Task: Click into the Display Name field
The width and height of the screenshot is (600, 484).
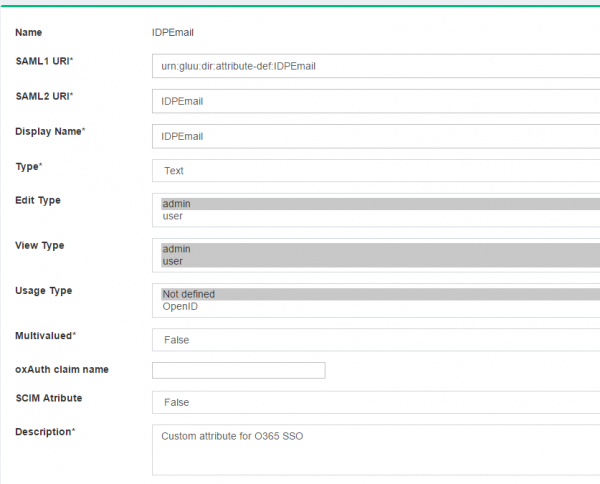Action: (x=375, y=136)
